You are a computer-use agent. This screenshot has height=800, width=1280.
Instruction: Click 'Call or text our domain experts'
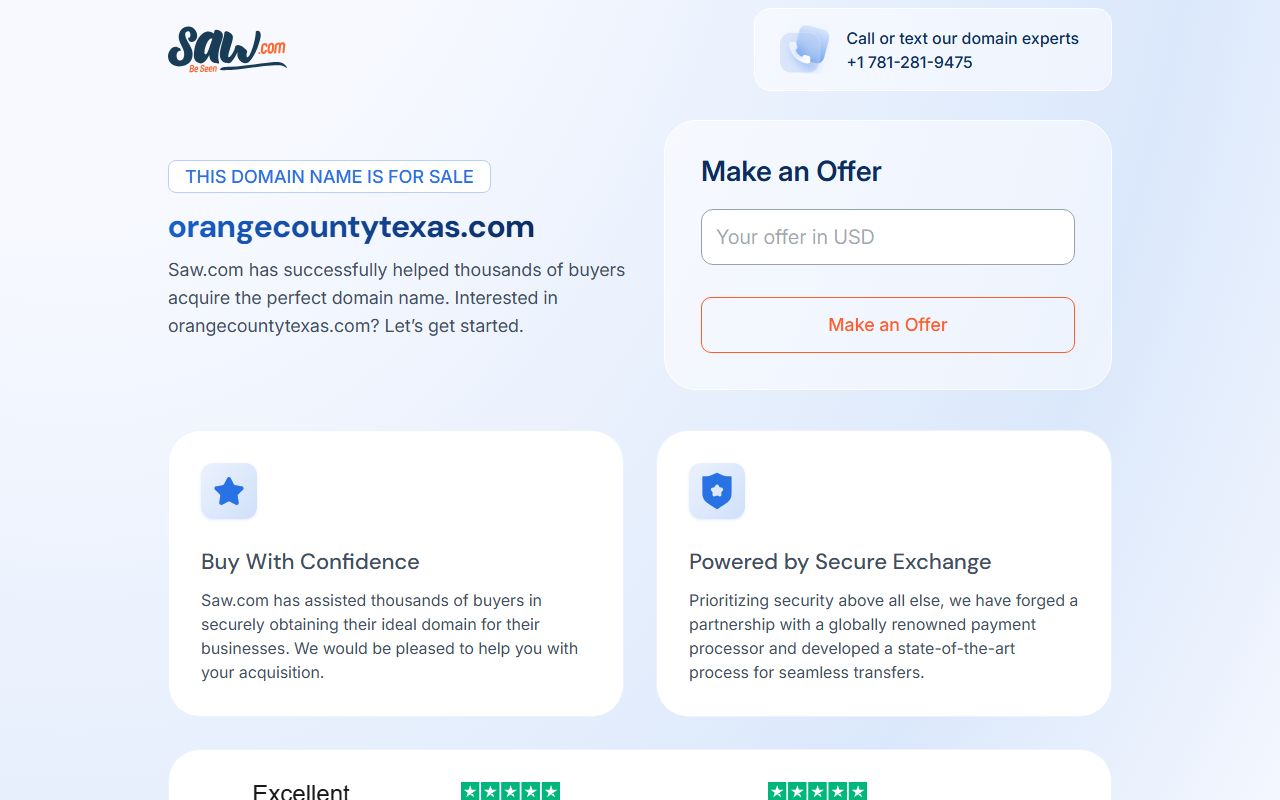[x=962, y=38]
